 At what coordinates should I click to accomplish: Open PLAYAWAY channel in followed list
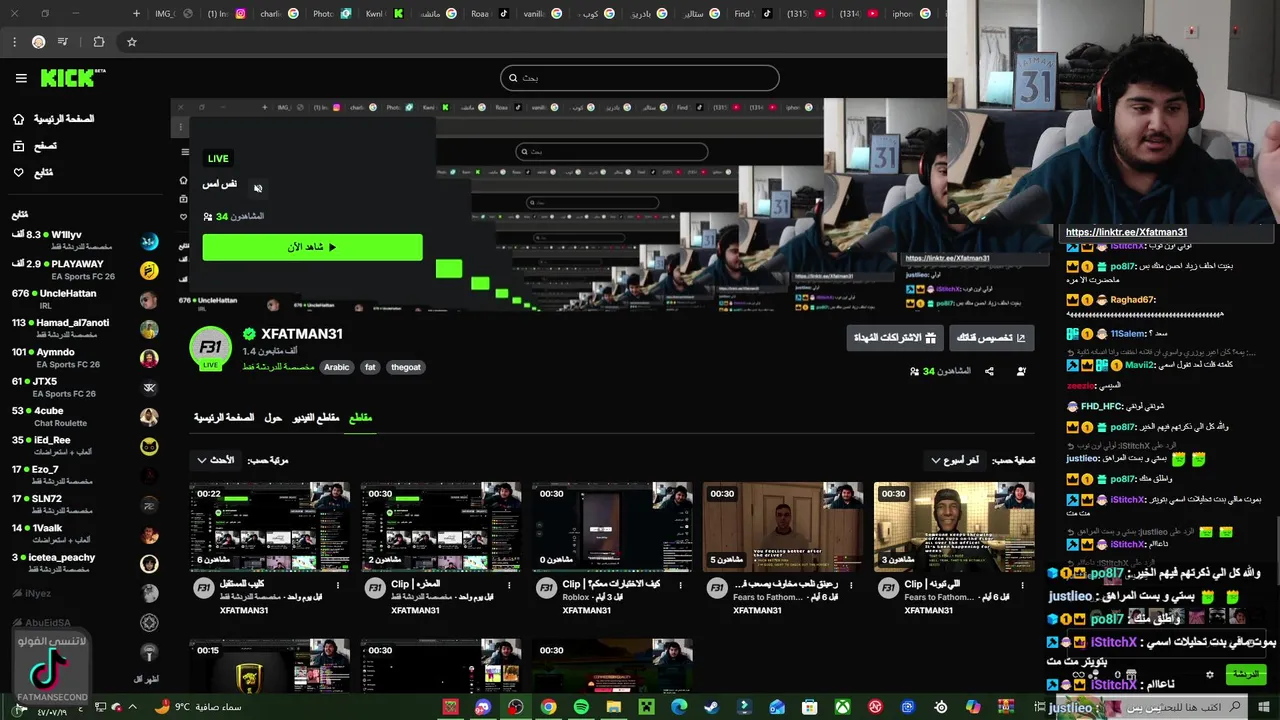point(84,270)
